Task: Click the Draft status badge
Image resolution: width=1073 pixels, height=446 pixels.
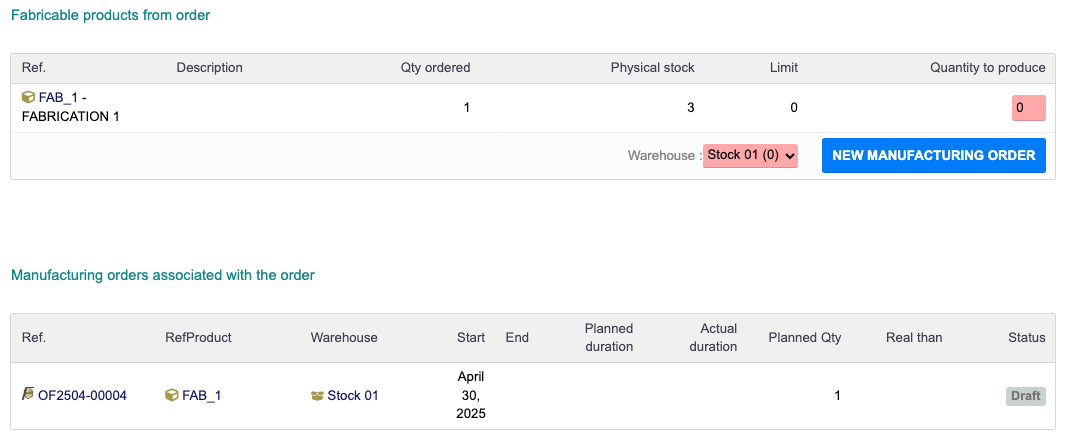Action: pyautogui.click(x=1025, y=396)
